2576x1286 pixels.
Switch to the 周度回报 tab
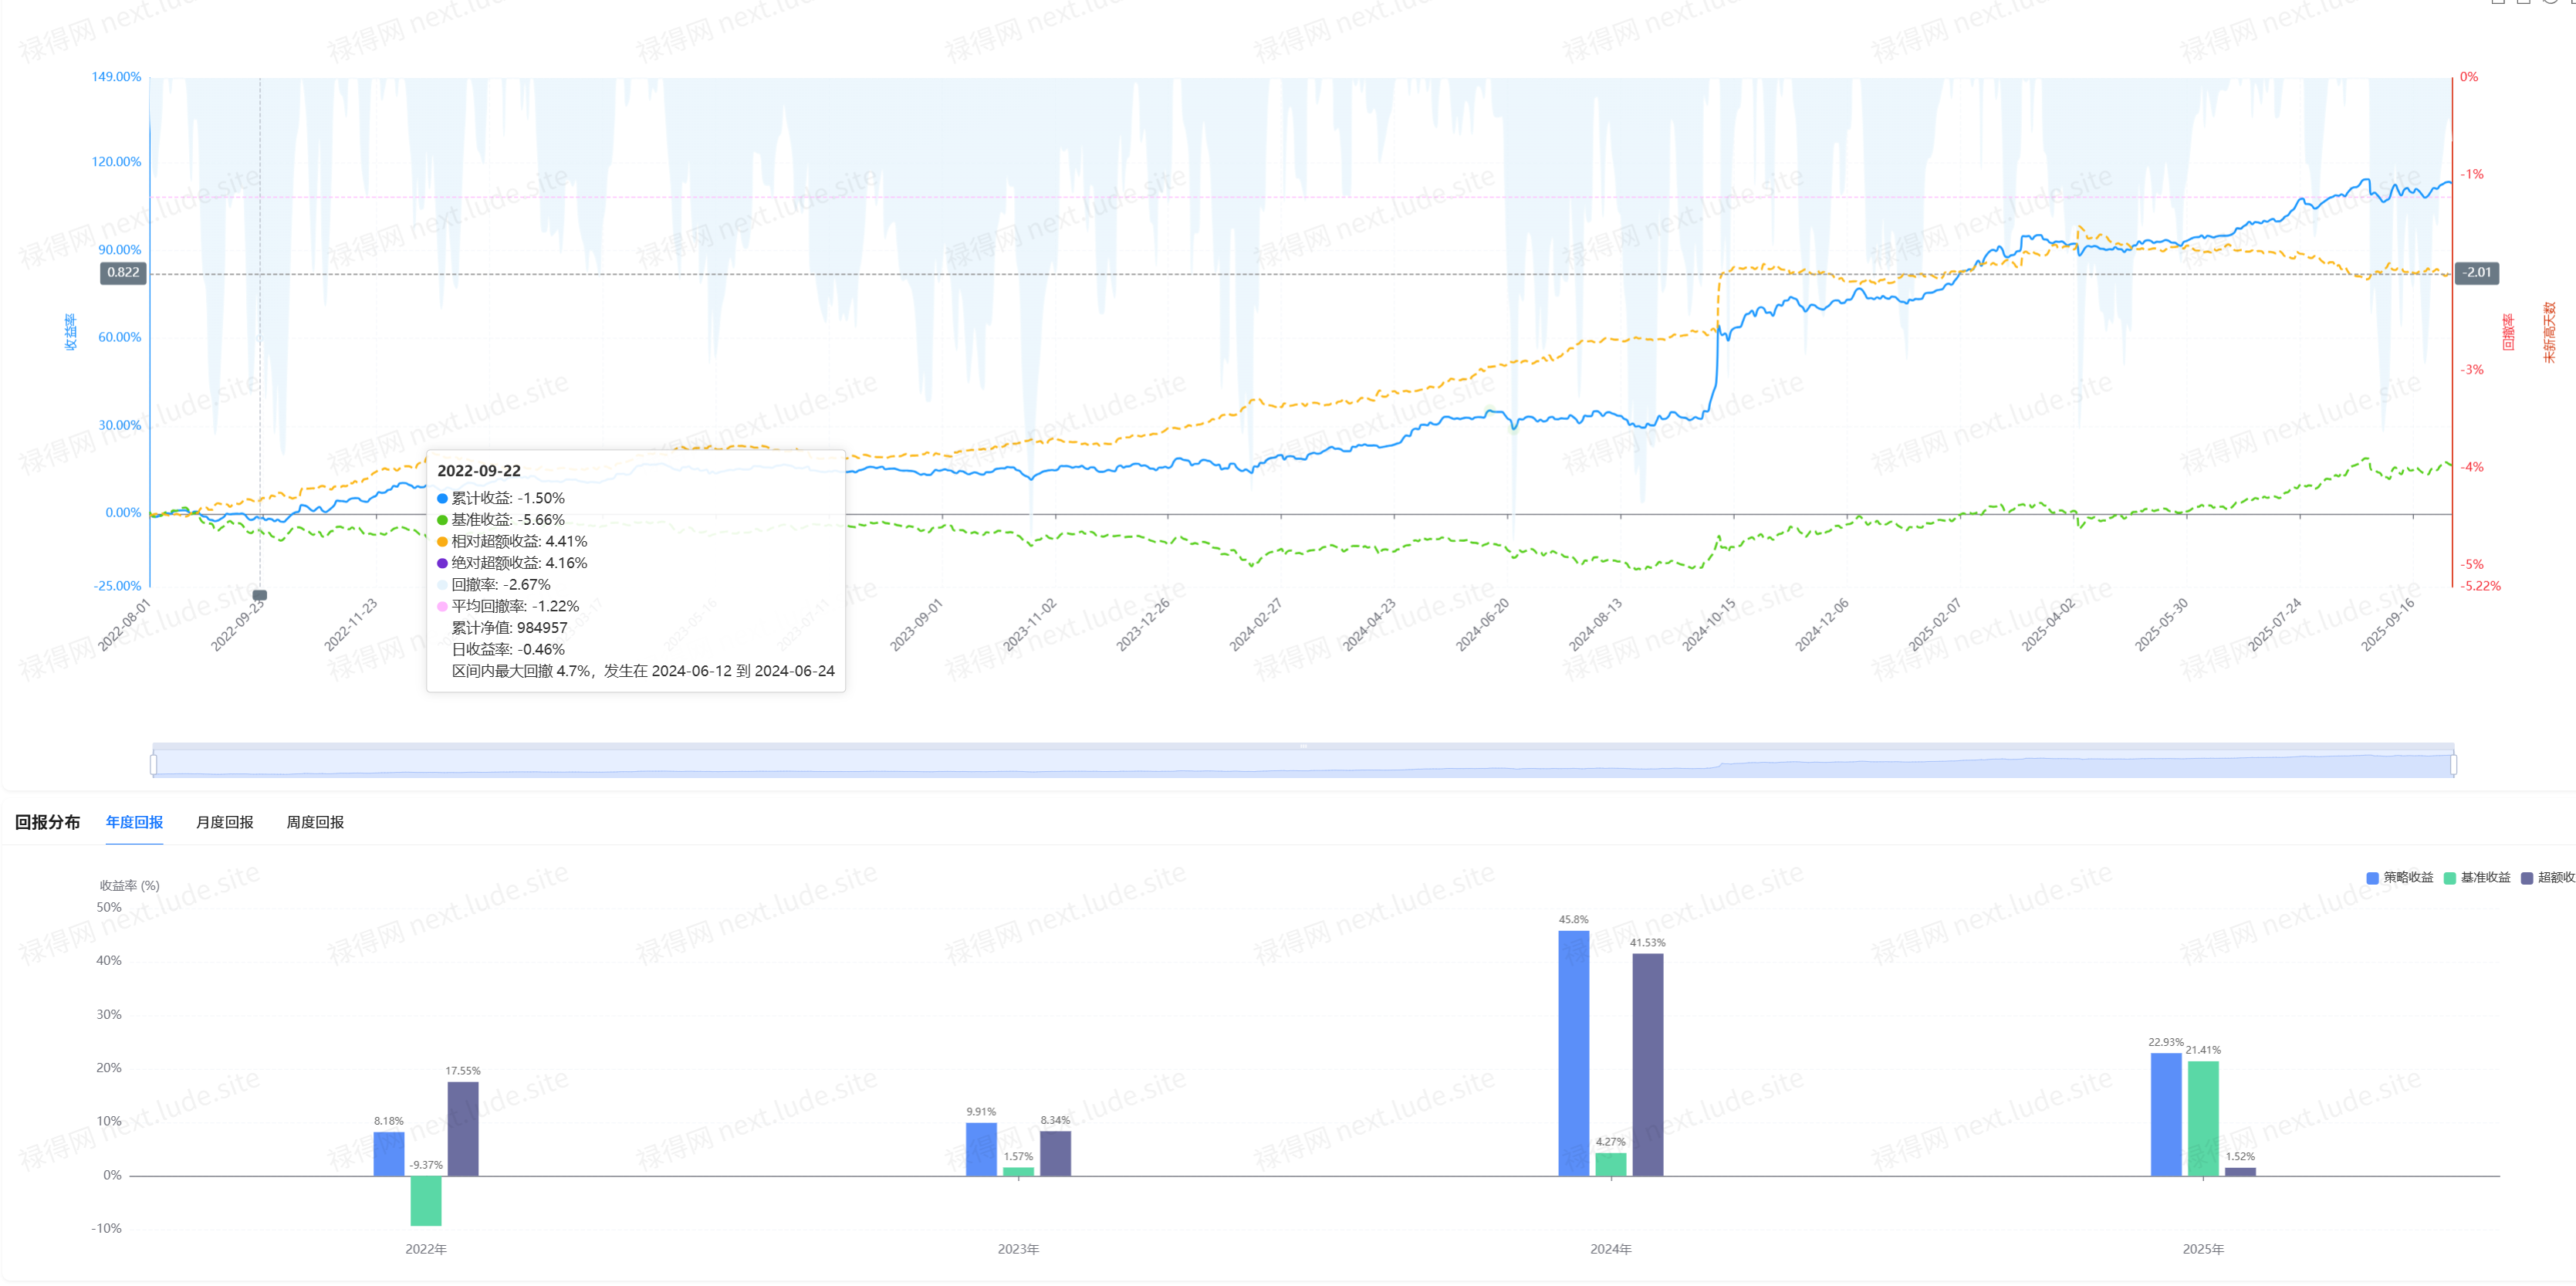tap(315, 822)
